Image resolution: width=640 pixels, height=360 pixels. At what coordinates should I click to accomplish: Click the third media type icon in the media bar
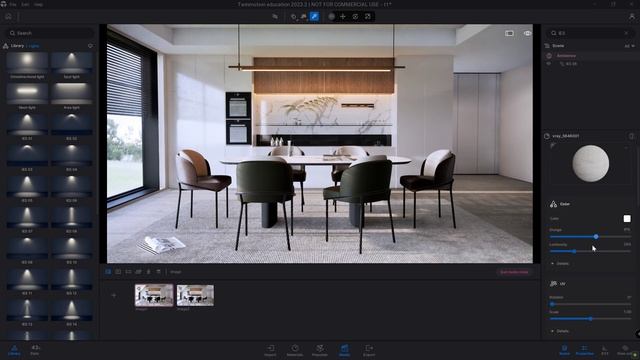128,272
